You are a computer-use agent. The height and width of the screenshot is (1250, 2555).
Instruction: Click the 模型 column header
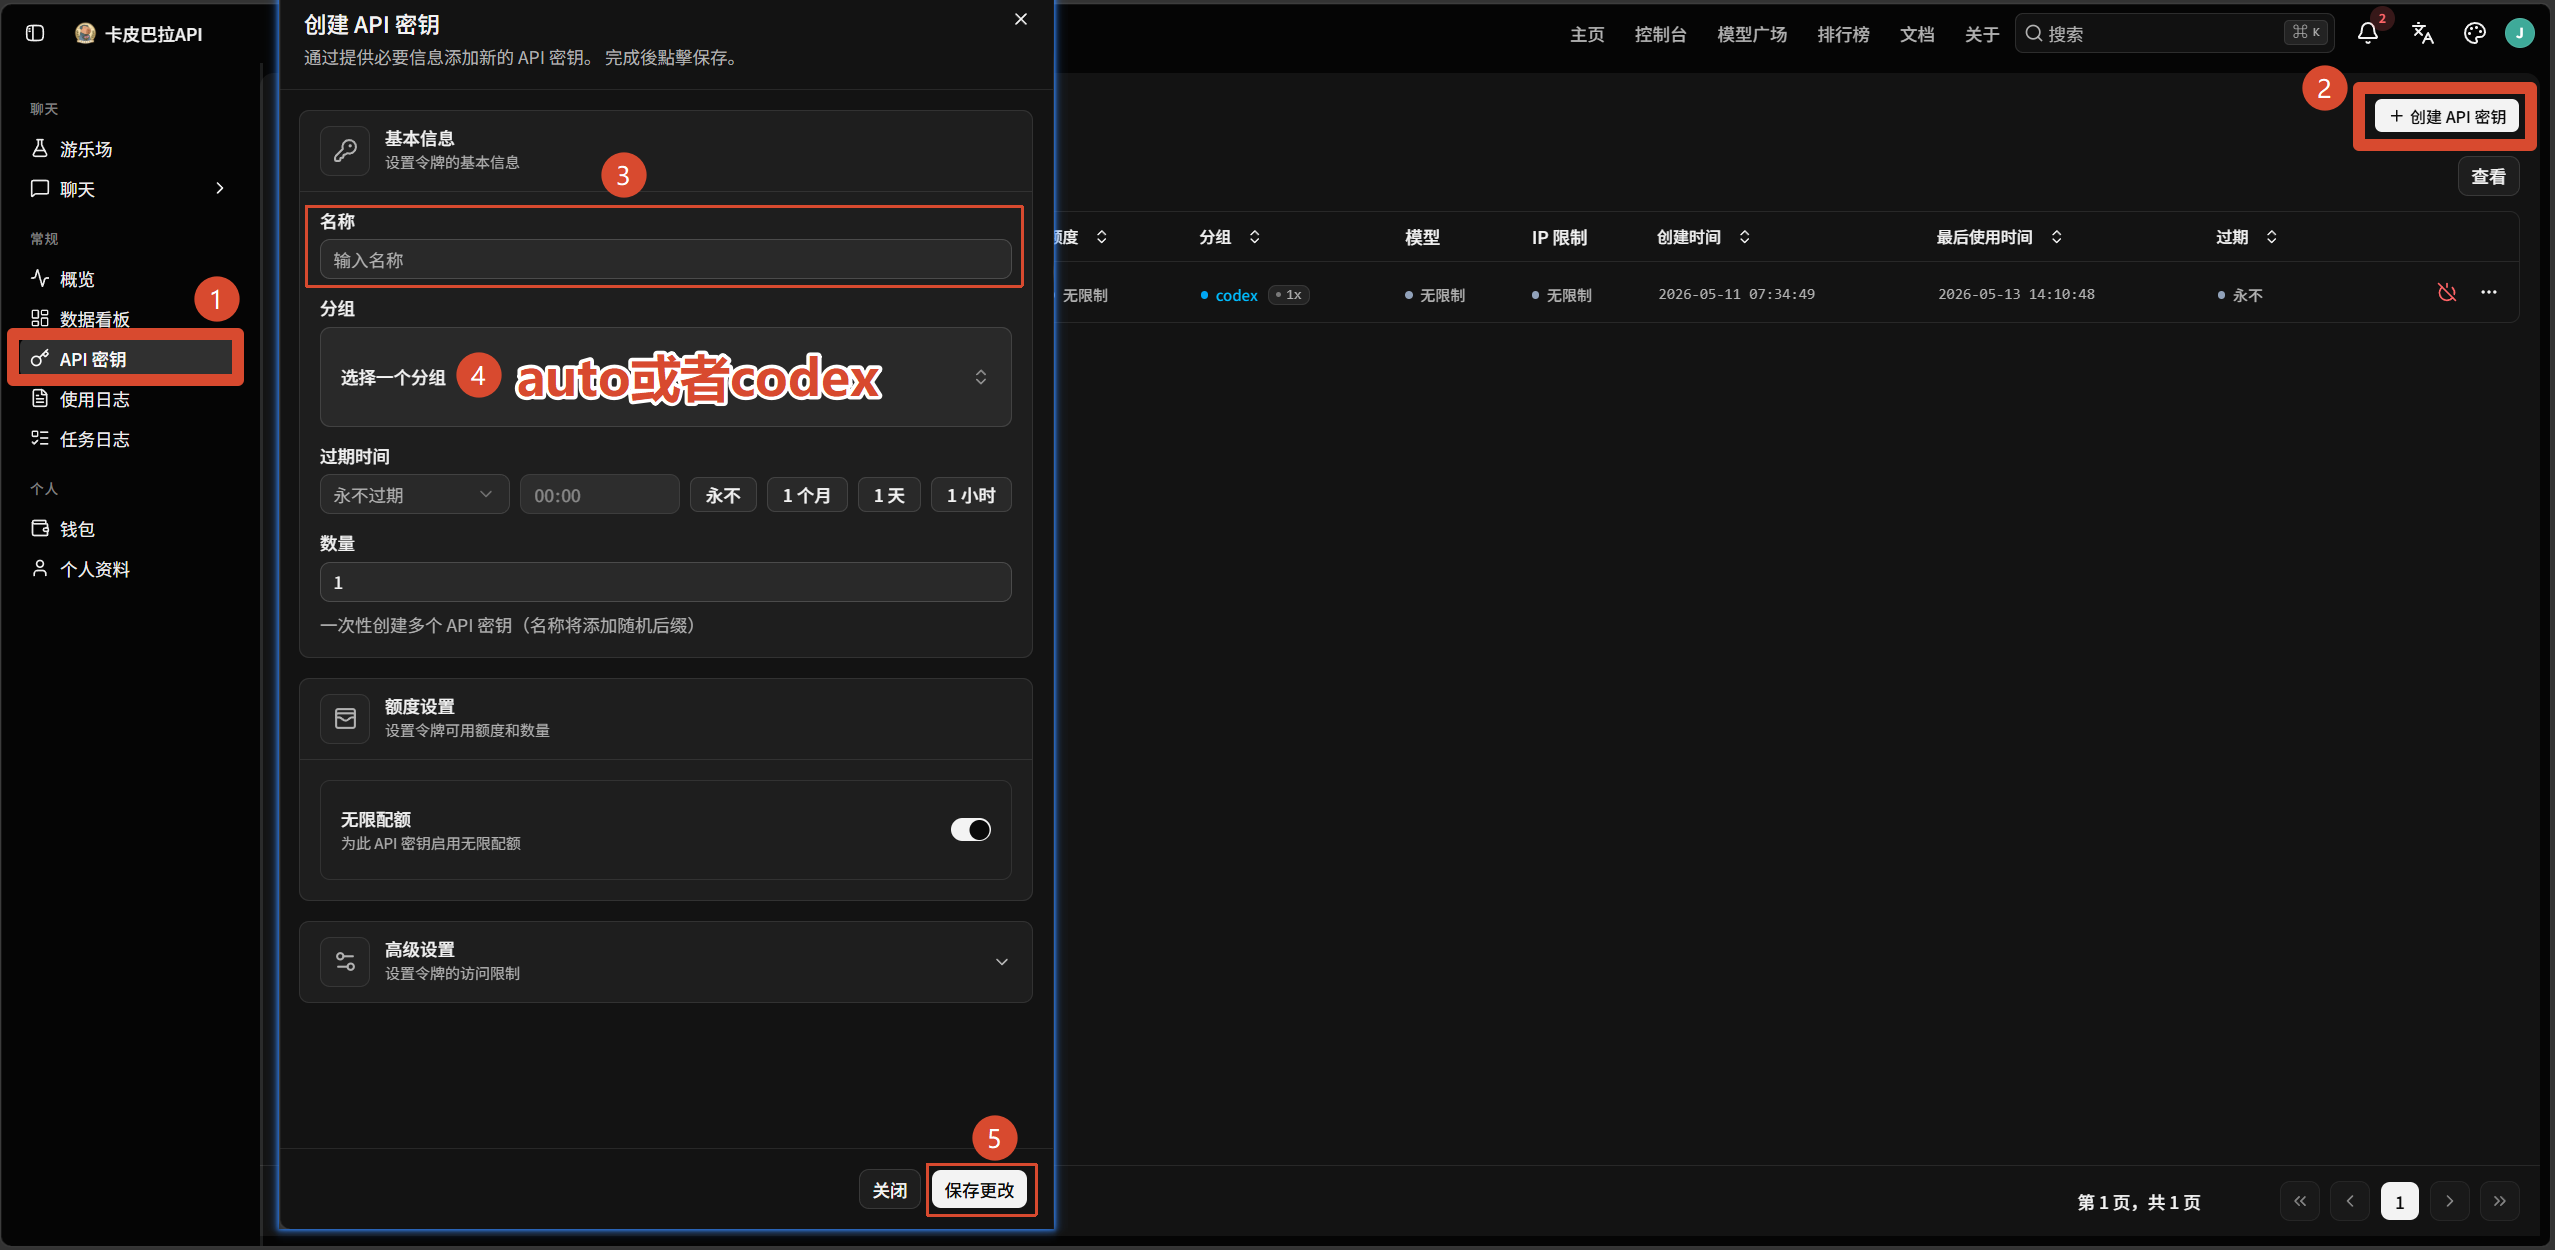(1422, 237)
